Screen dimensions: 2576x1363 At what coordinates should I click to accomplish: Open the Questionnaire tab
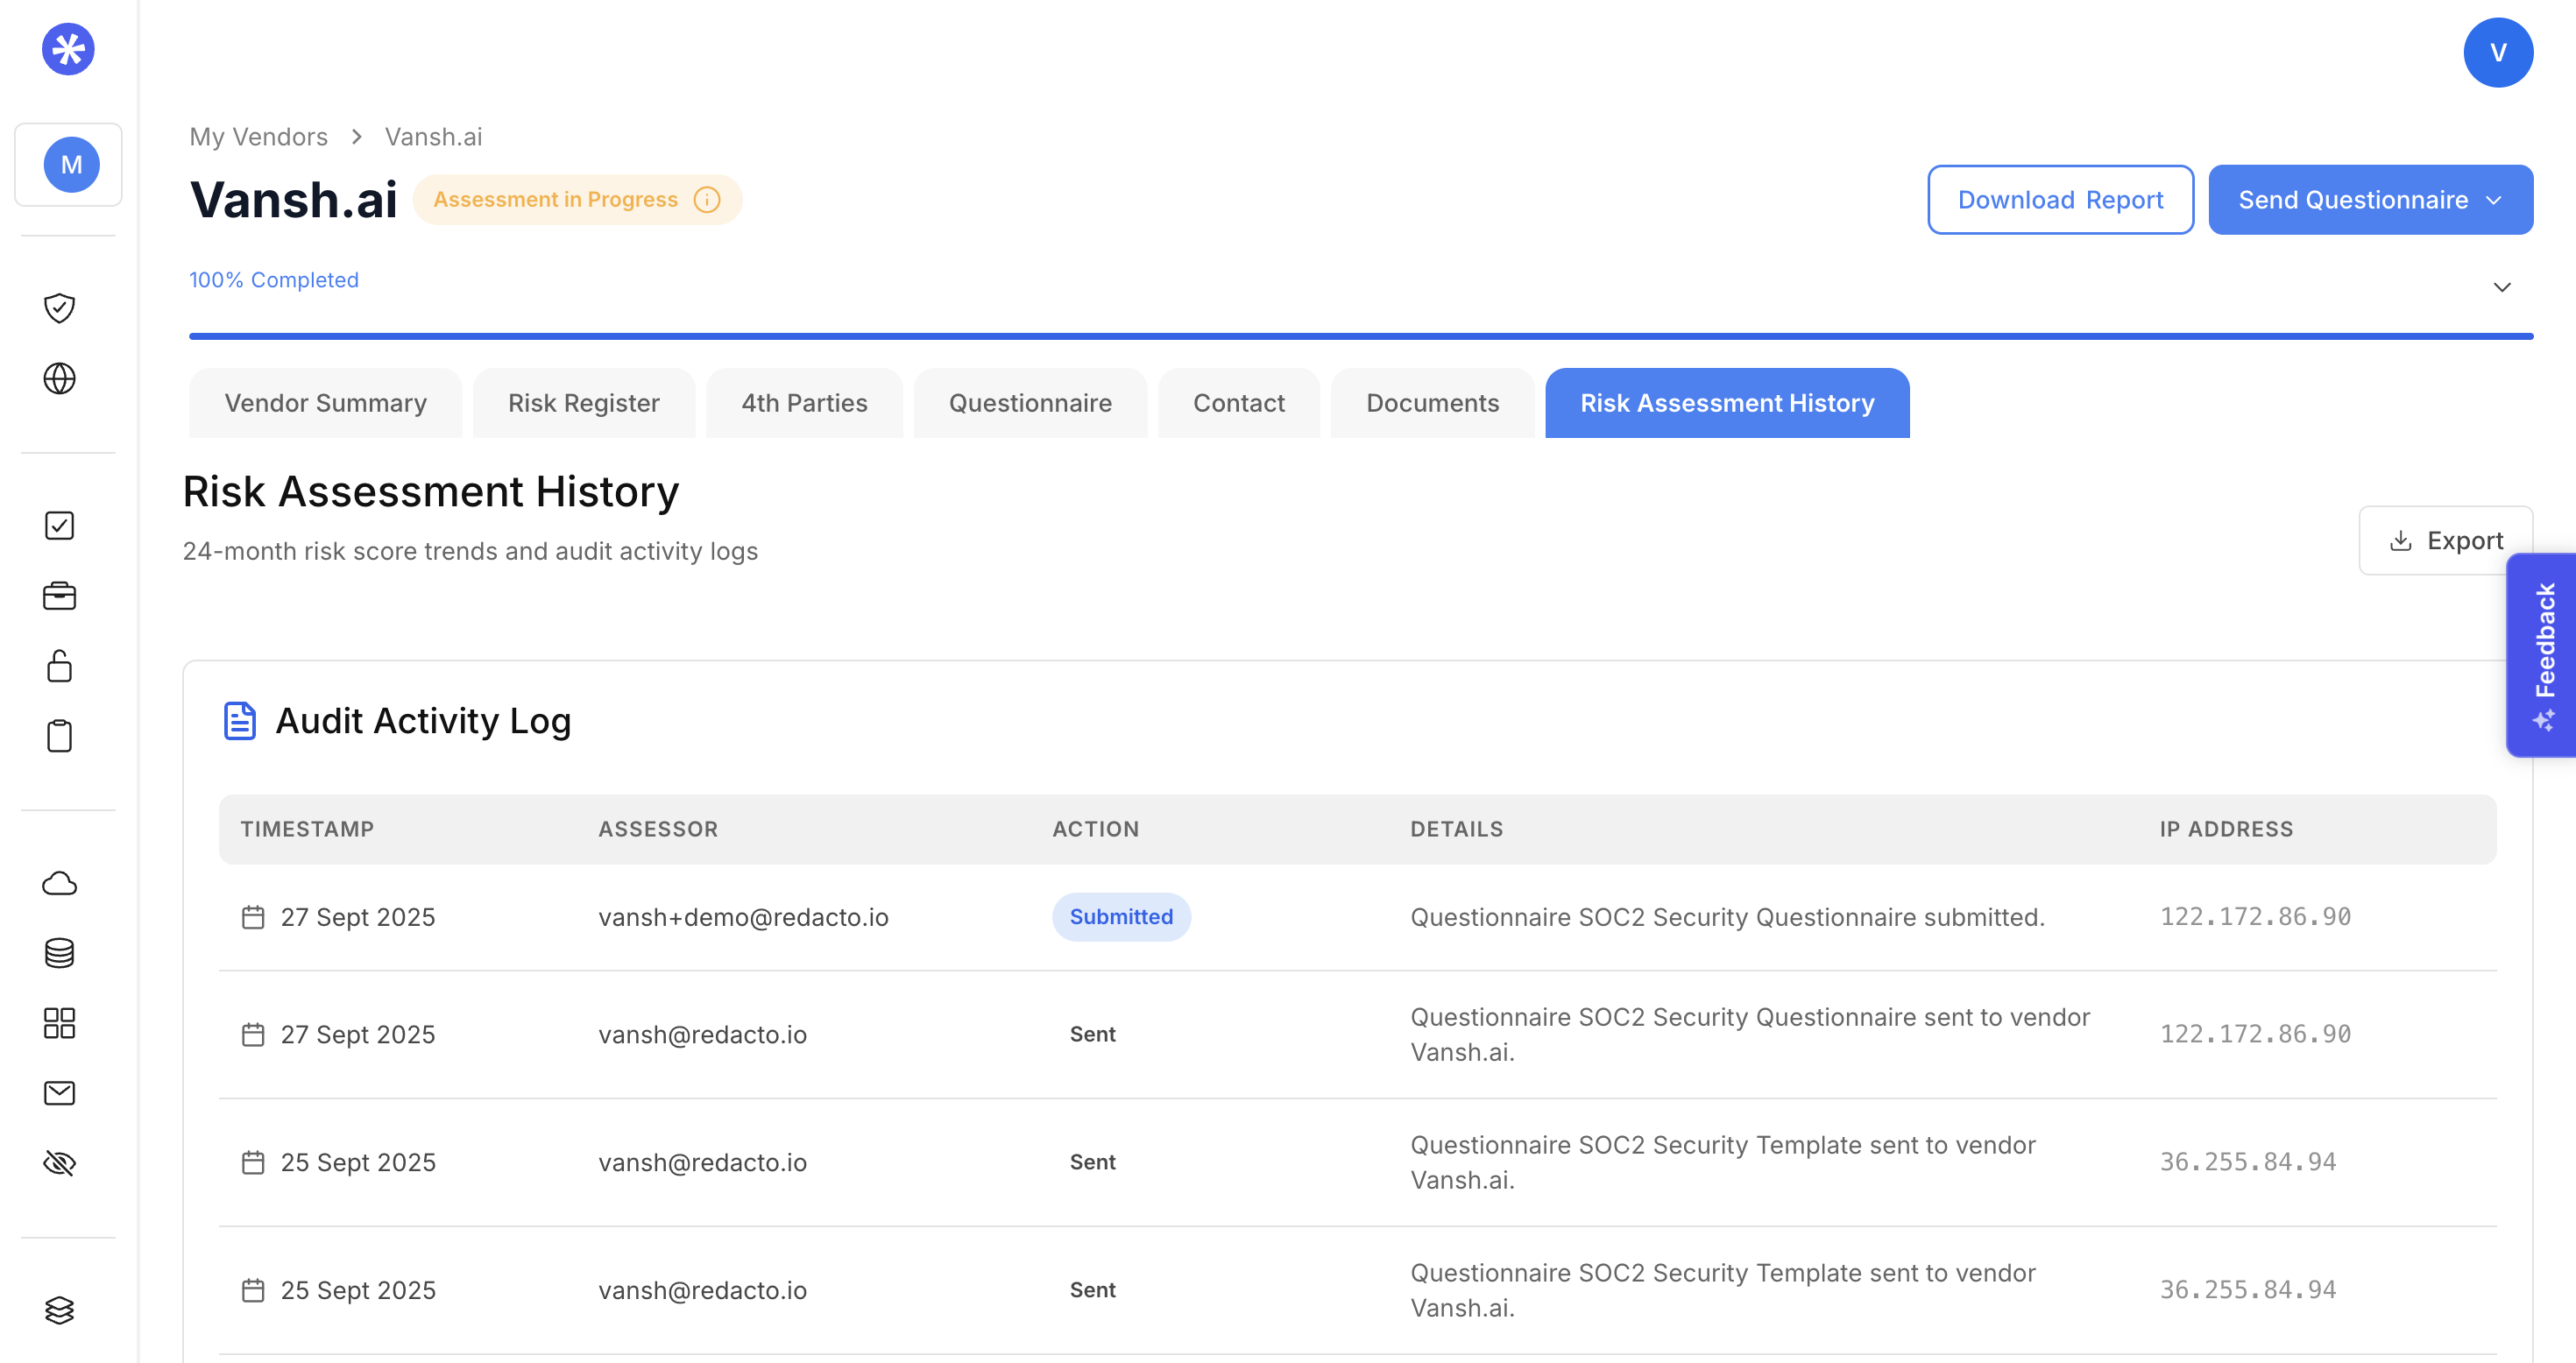(x=1030, y=403)
